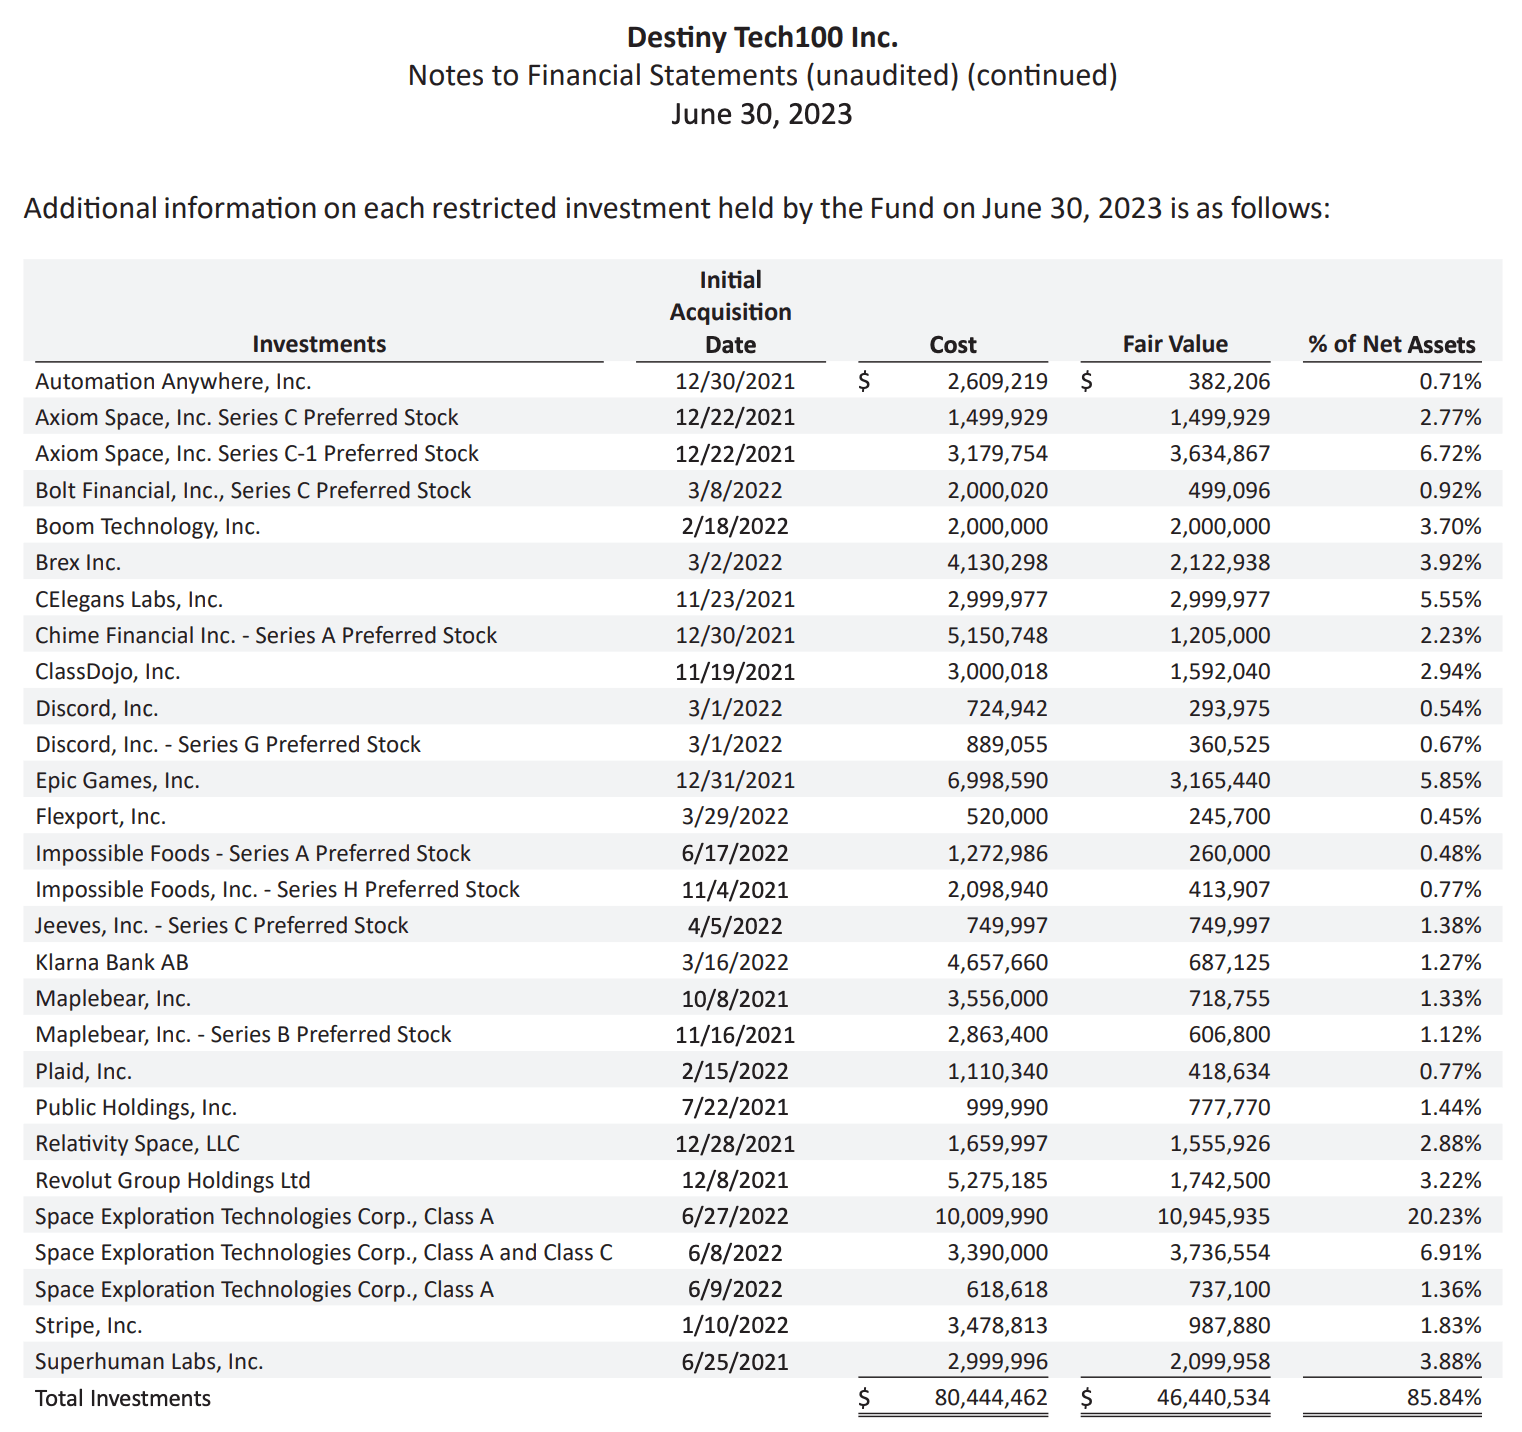The height and width of the screenshot is (1432, 1522).
Task: Select the Investments column header
Action: (x=318, y=344)
